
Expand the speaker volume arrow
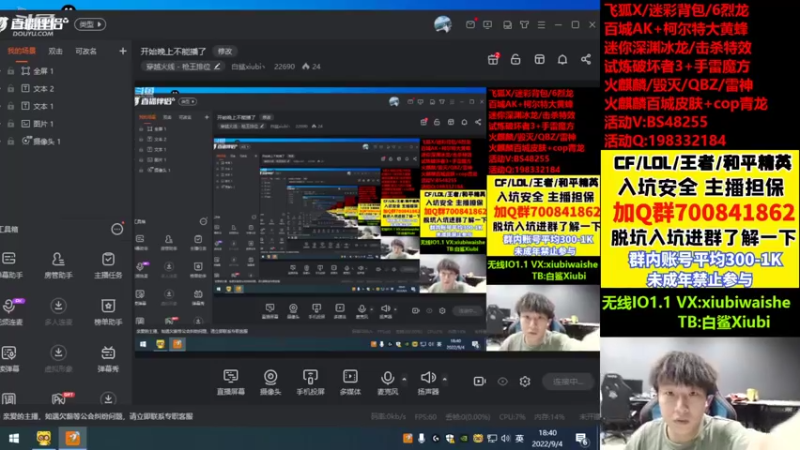[444, 379]
